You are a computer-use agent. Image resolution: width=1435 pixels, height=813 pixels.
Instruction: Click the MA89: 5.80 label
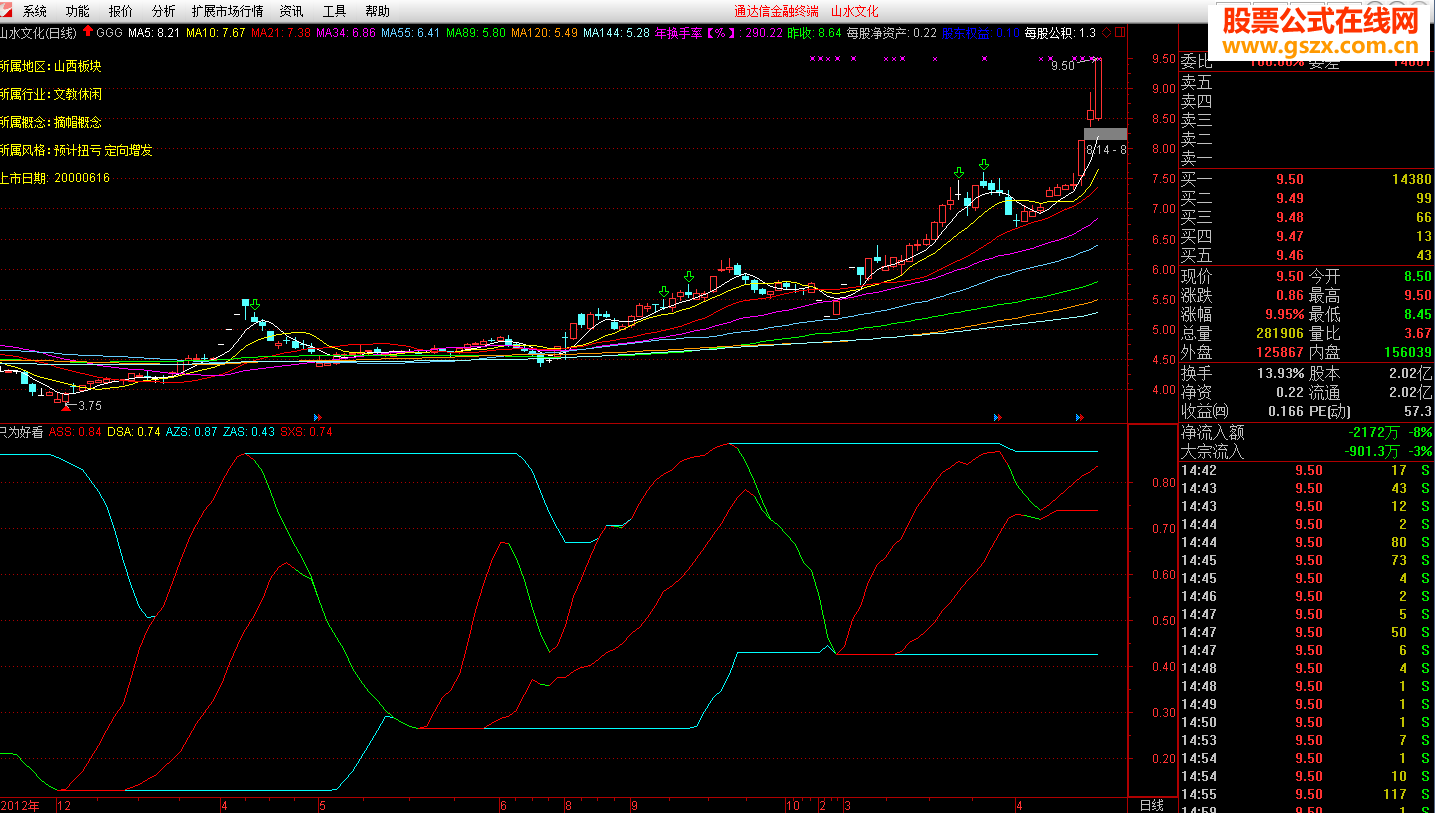(x=476, y=33)
